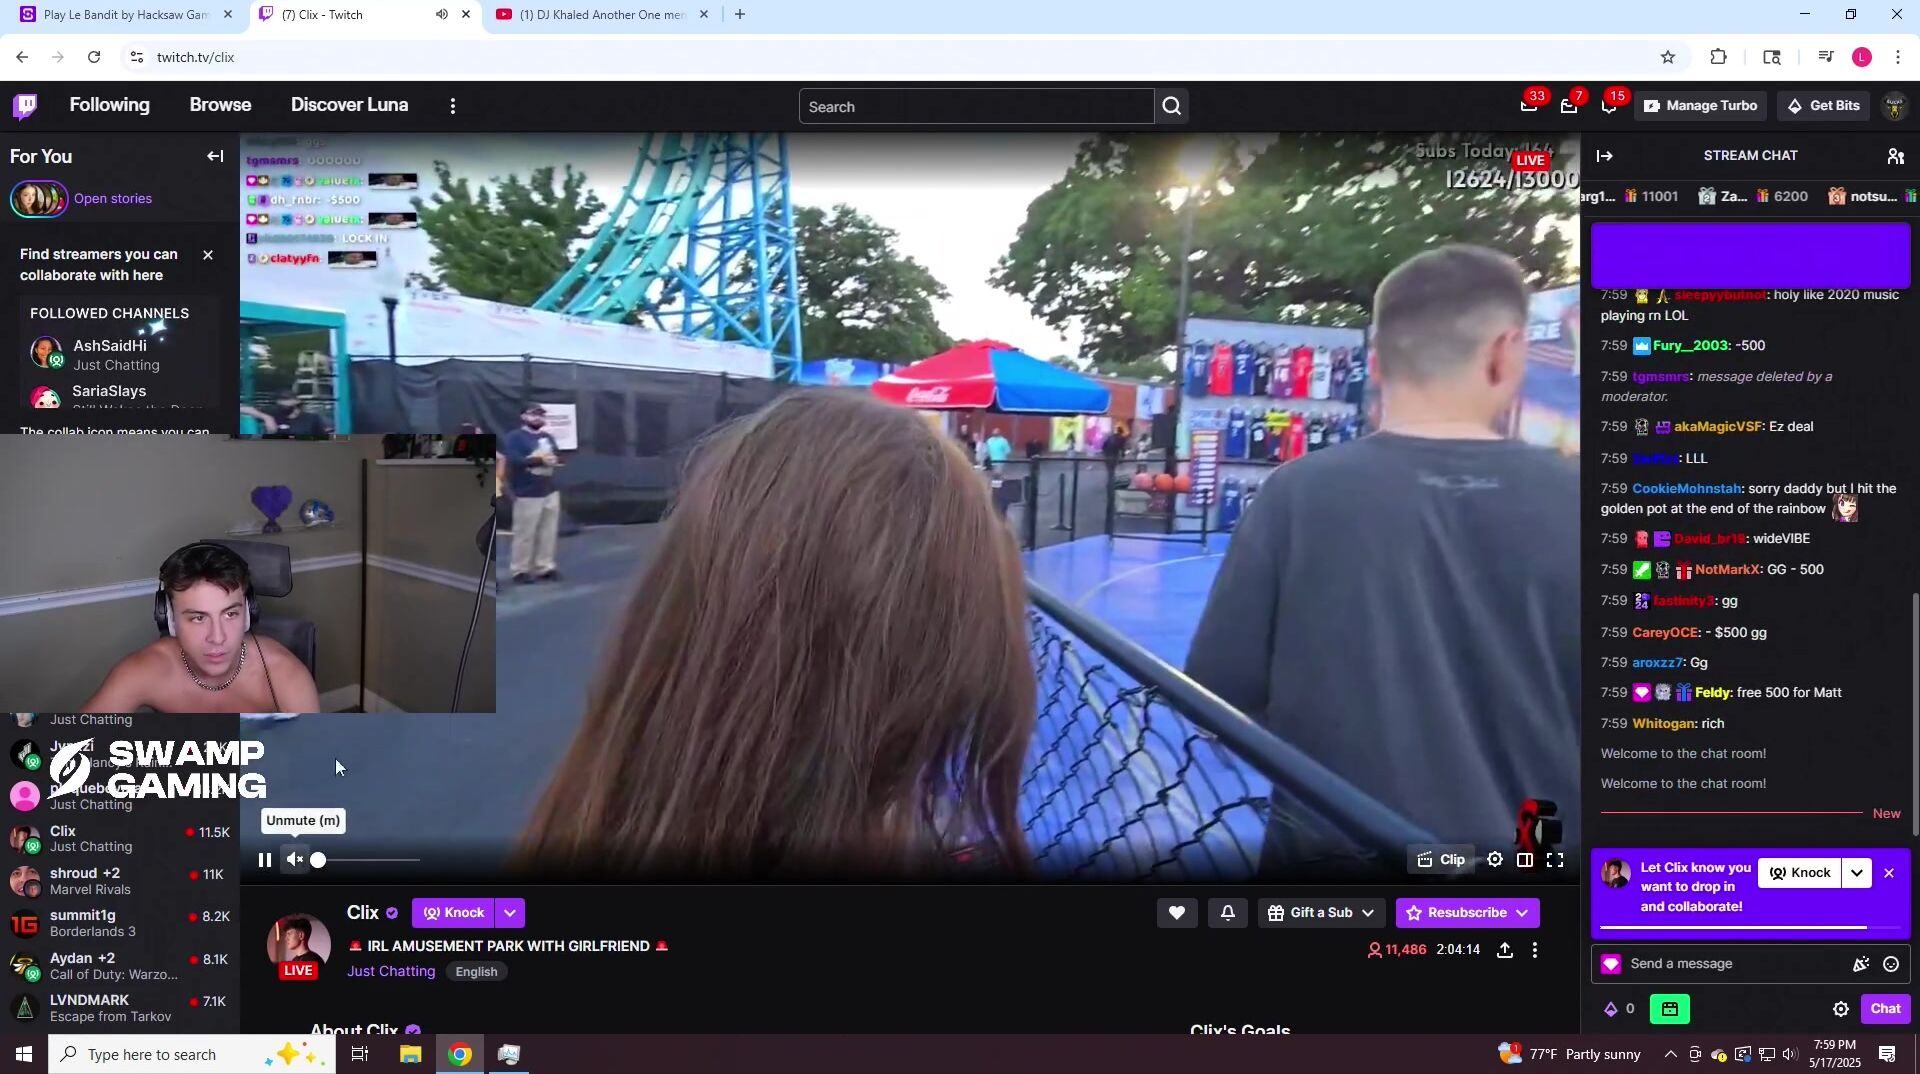The width and height of the screenshot is (1920, 1074).
Task: Unmute the stream audio
Action: point(295,860)
